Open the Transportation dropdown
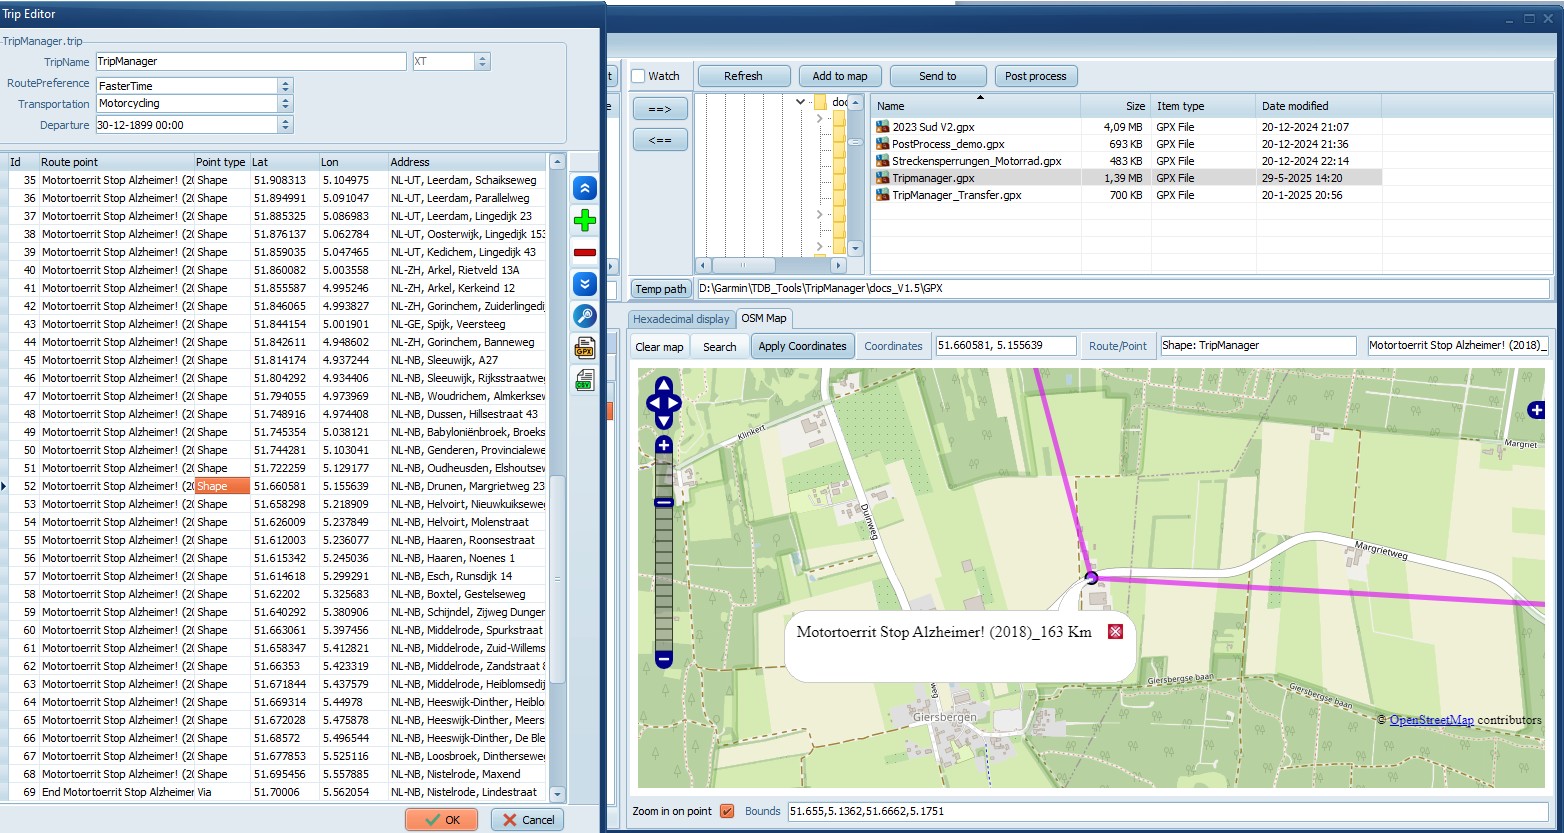Image resolution: width=1564 pixels, height=833 pixels. [x=285, y=104]
